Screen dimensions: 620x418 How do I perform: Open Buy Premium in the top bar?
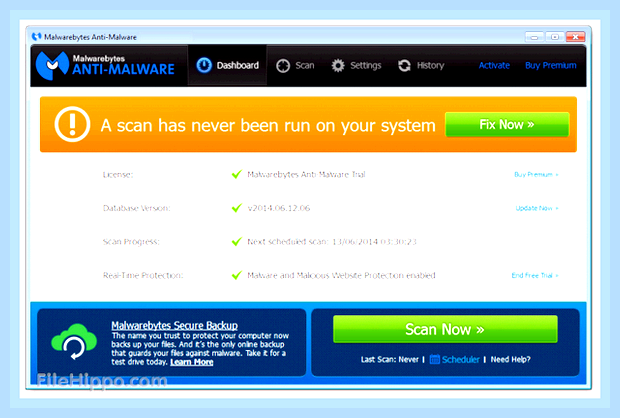click(x=550, y=66)
